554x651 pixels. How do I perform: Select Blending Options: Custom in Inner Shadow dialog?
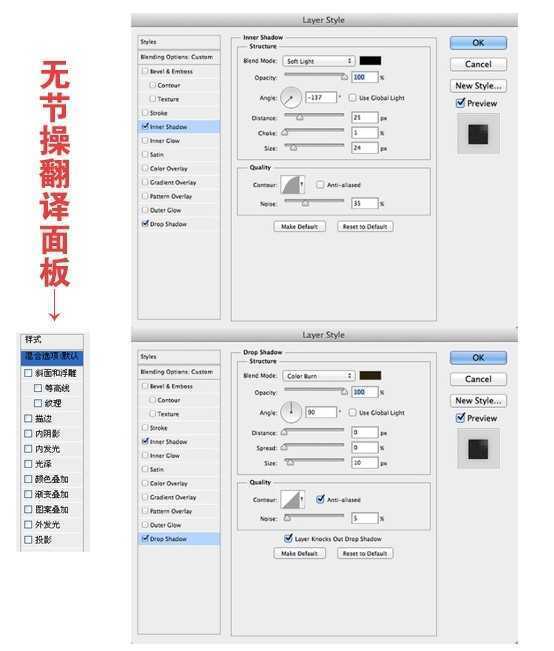click(x=179, y=57)
